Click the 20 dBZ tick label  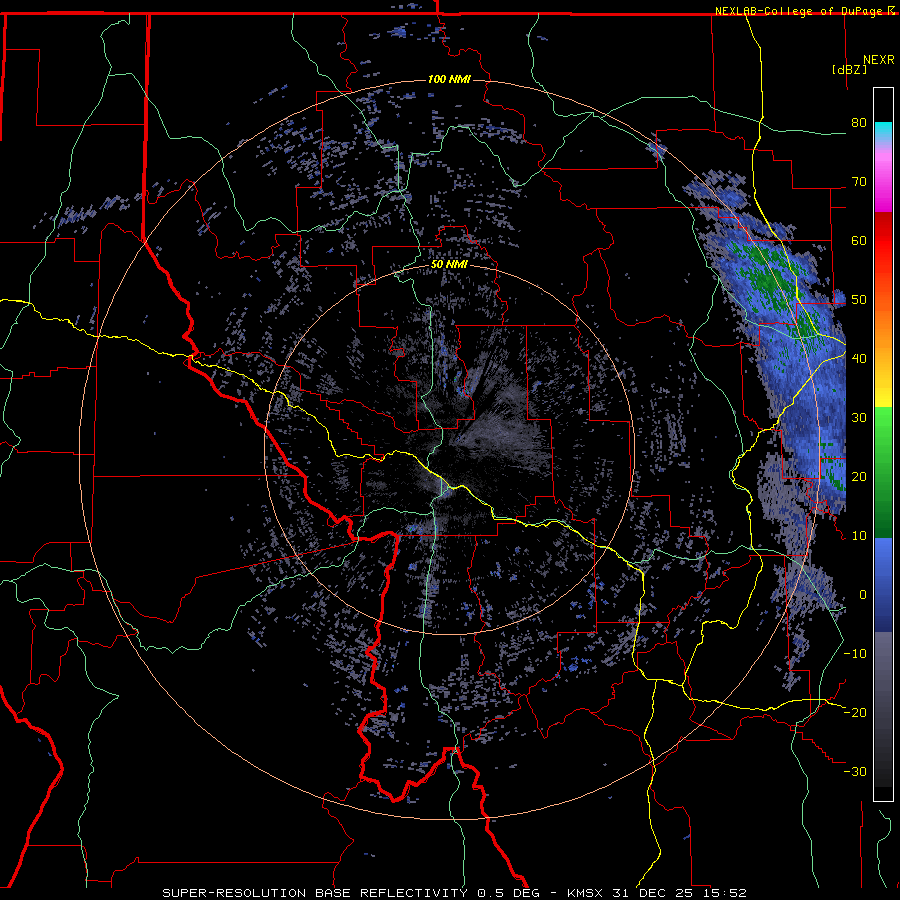(x=859, y=477)
